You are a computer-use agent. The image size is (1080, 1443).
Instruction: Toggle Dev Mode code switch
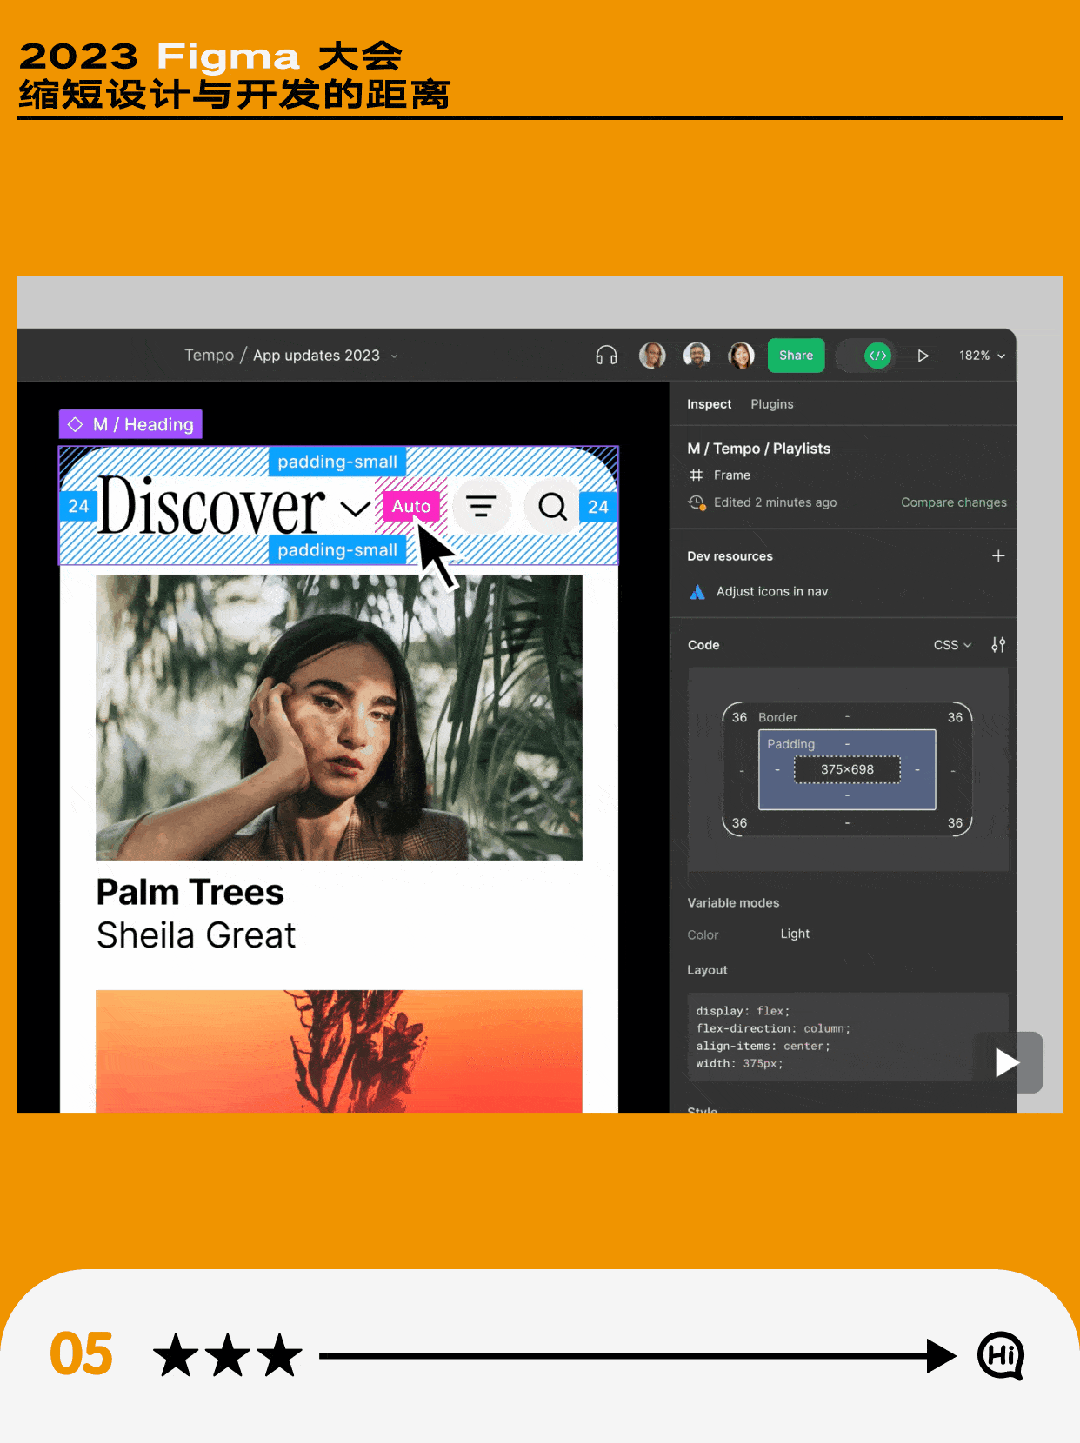click(x=866, y=356)
